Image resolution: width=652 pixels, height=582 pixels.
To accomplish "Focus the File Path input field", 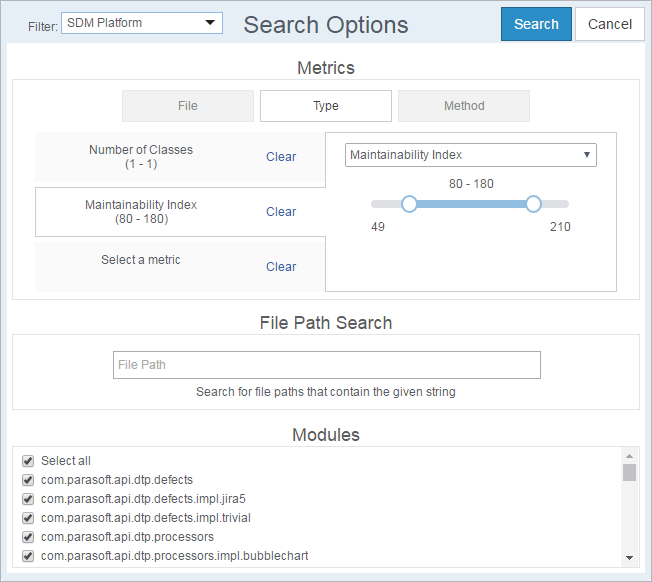I will [x=327, y=365].
